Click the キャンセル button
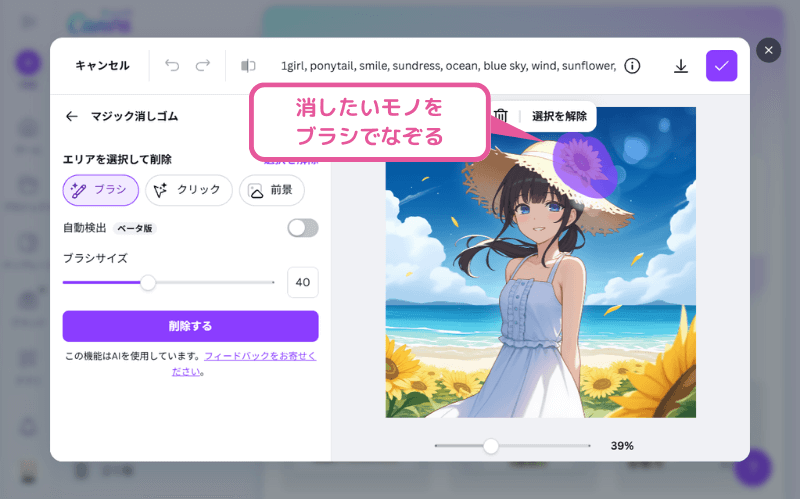 click(103, 65)
